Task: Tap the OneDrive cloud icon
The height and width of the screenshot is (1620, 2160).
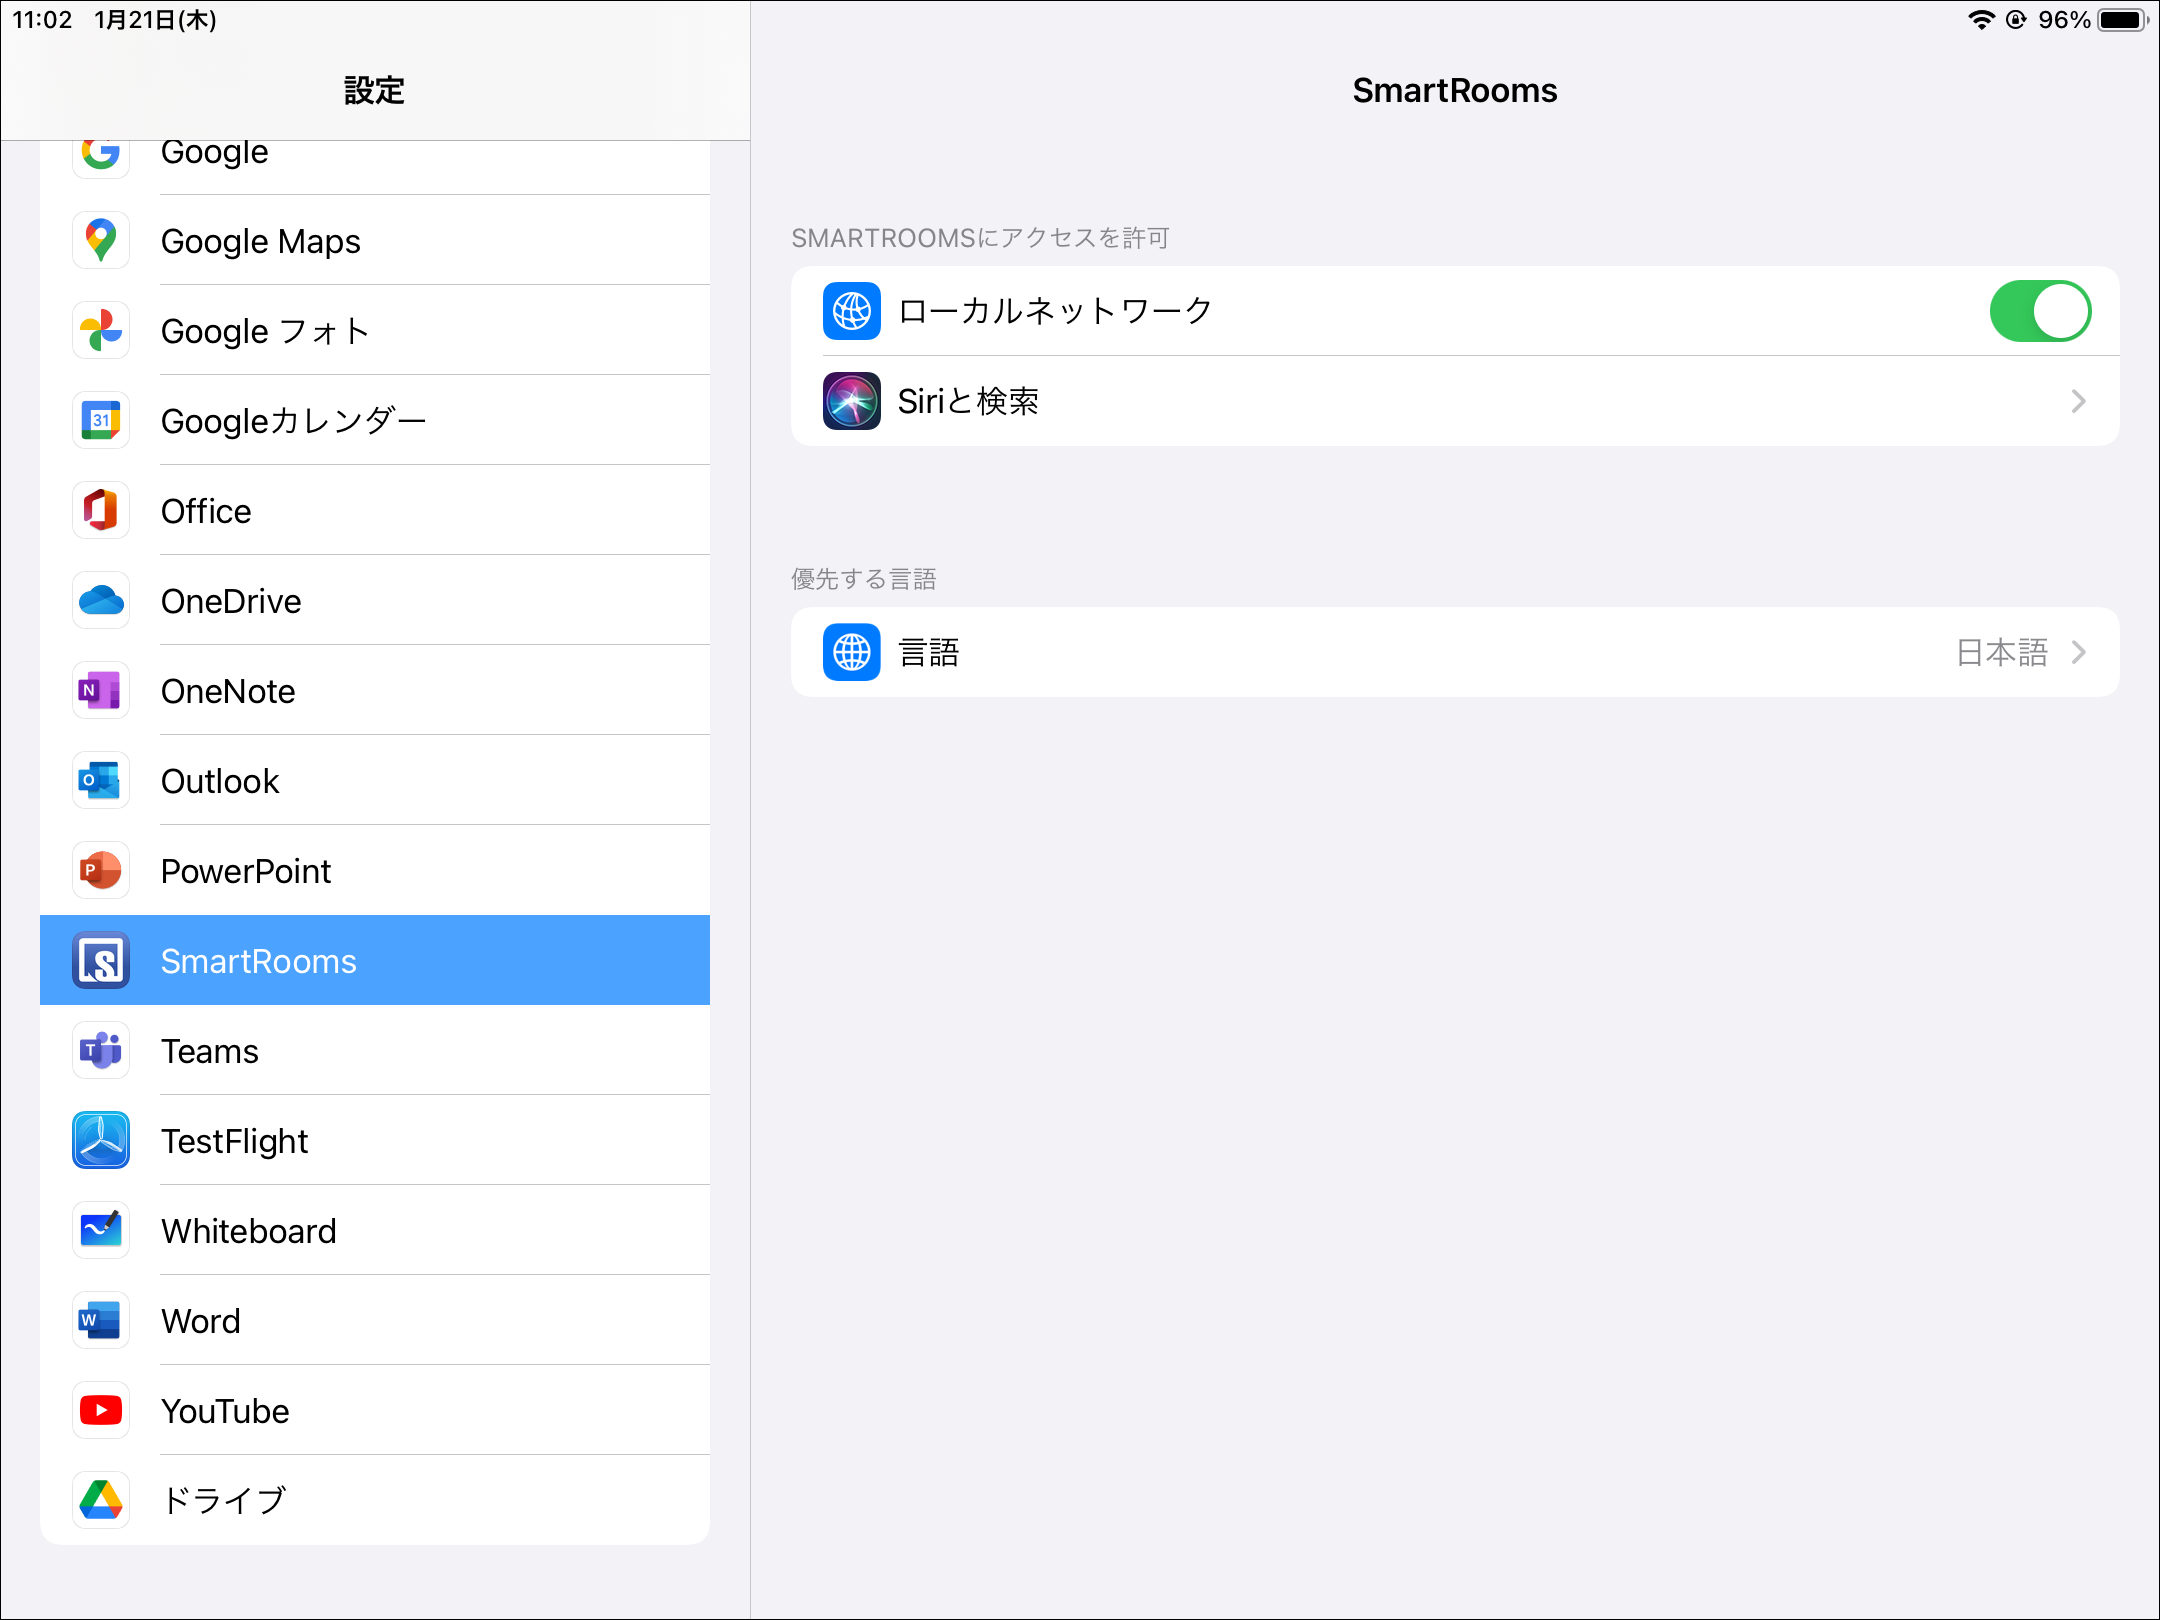Action: point(101,601)
